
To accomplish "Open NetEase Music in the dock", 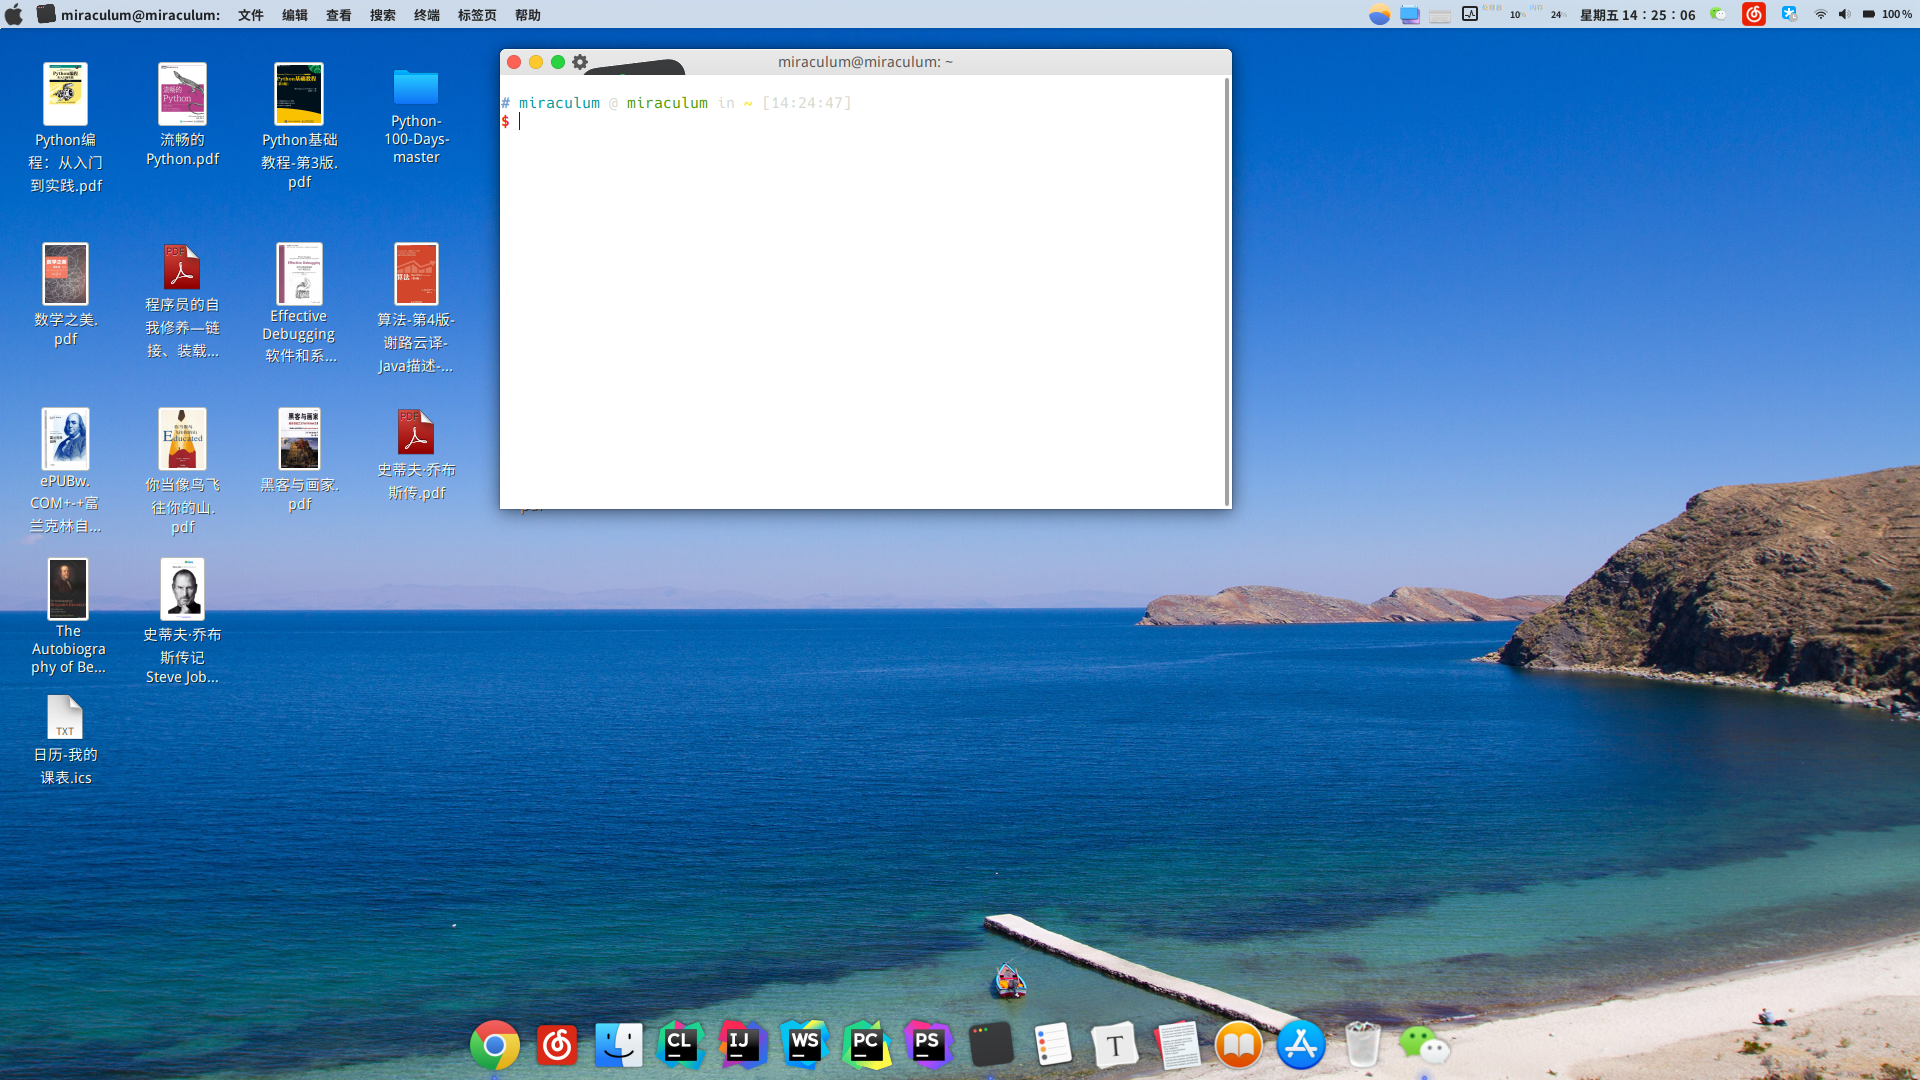I will point(557,1046).
